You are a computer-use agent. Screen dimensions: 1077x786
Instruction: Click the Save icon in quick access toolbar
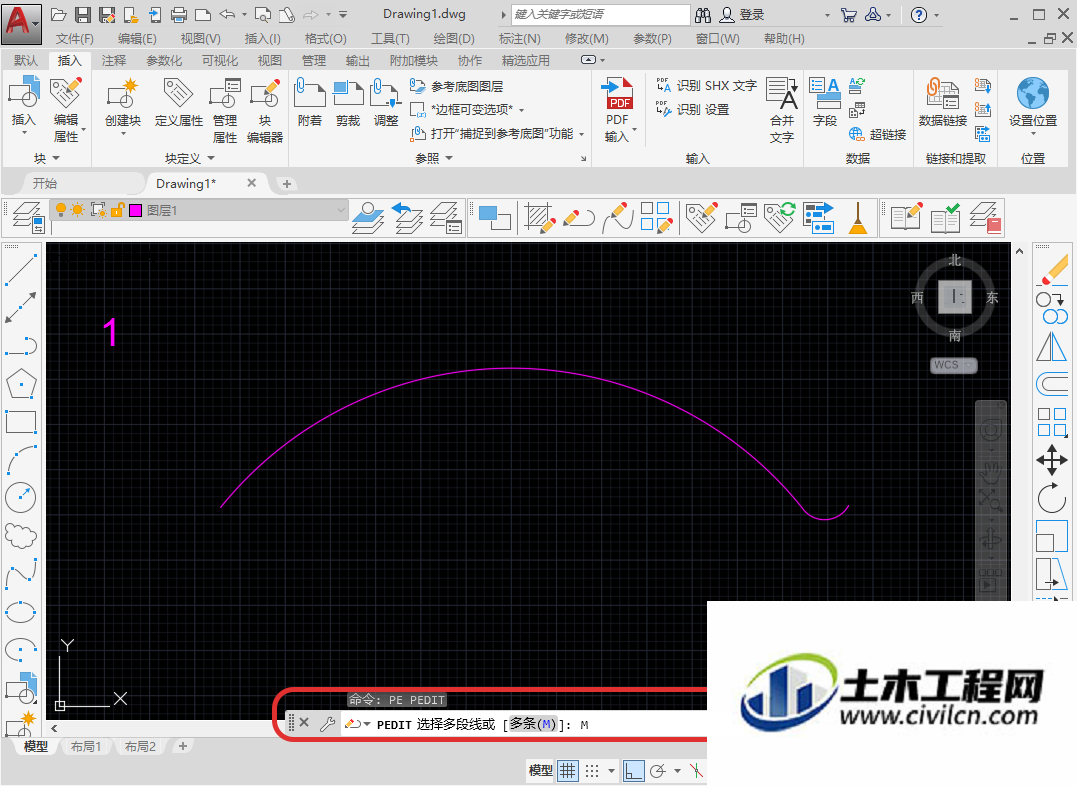[x=82, y=14]
